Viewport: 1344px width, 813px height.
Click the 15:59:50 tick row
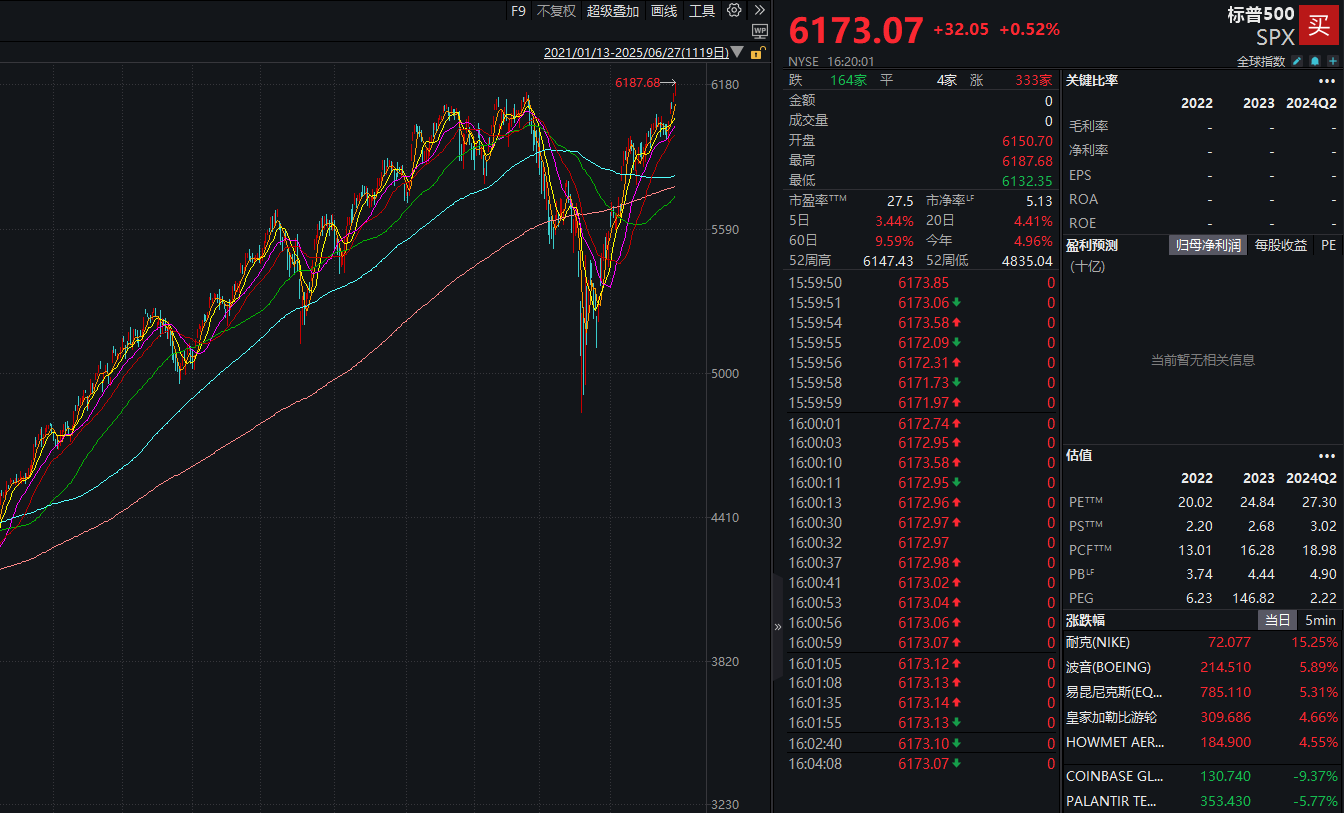pyautogui.click(x=921, y=283)
